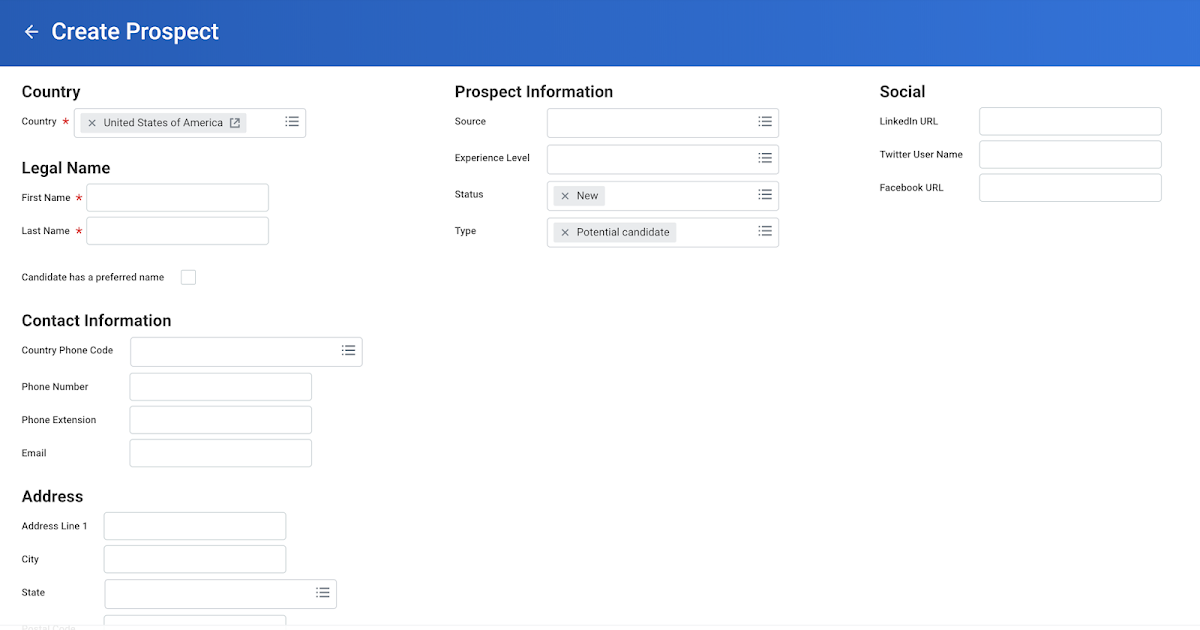This screenshot has width=1200, height=630.
Task: Open the Experience Level dropdown field
Action: [x=650, y=158]
